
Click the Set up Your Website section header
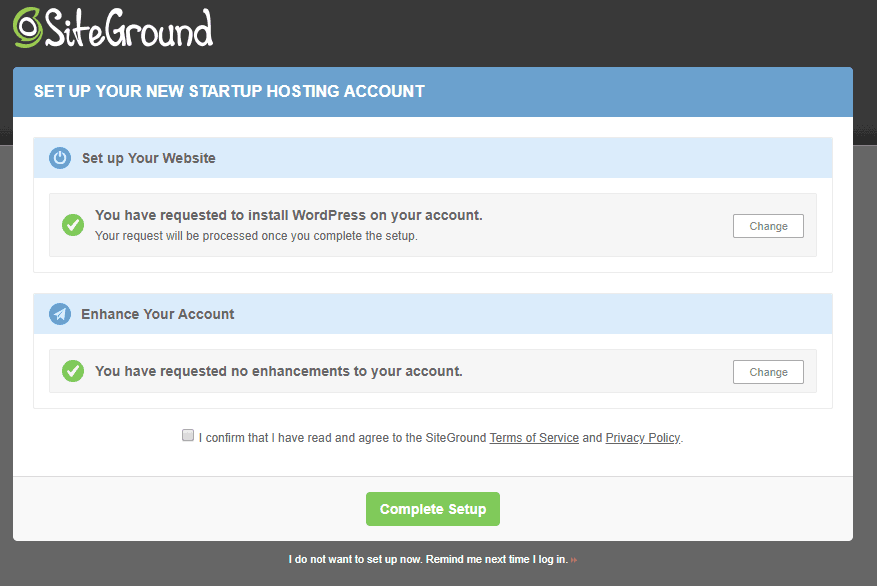click(433, 158)
